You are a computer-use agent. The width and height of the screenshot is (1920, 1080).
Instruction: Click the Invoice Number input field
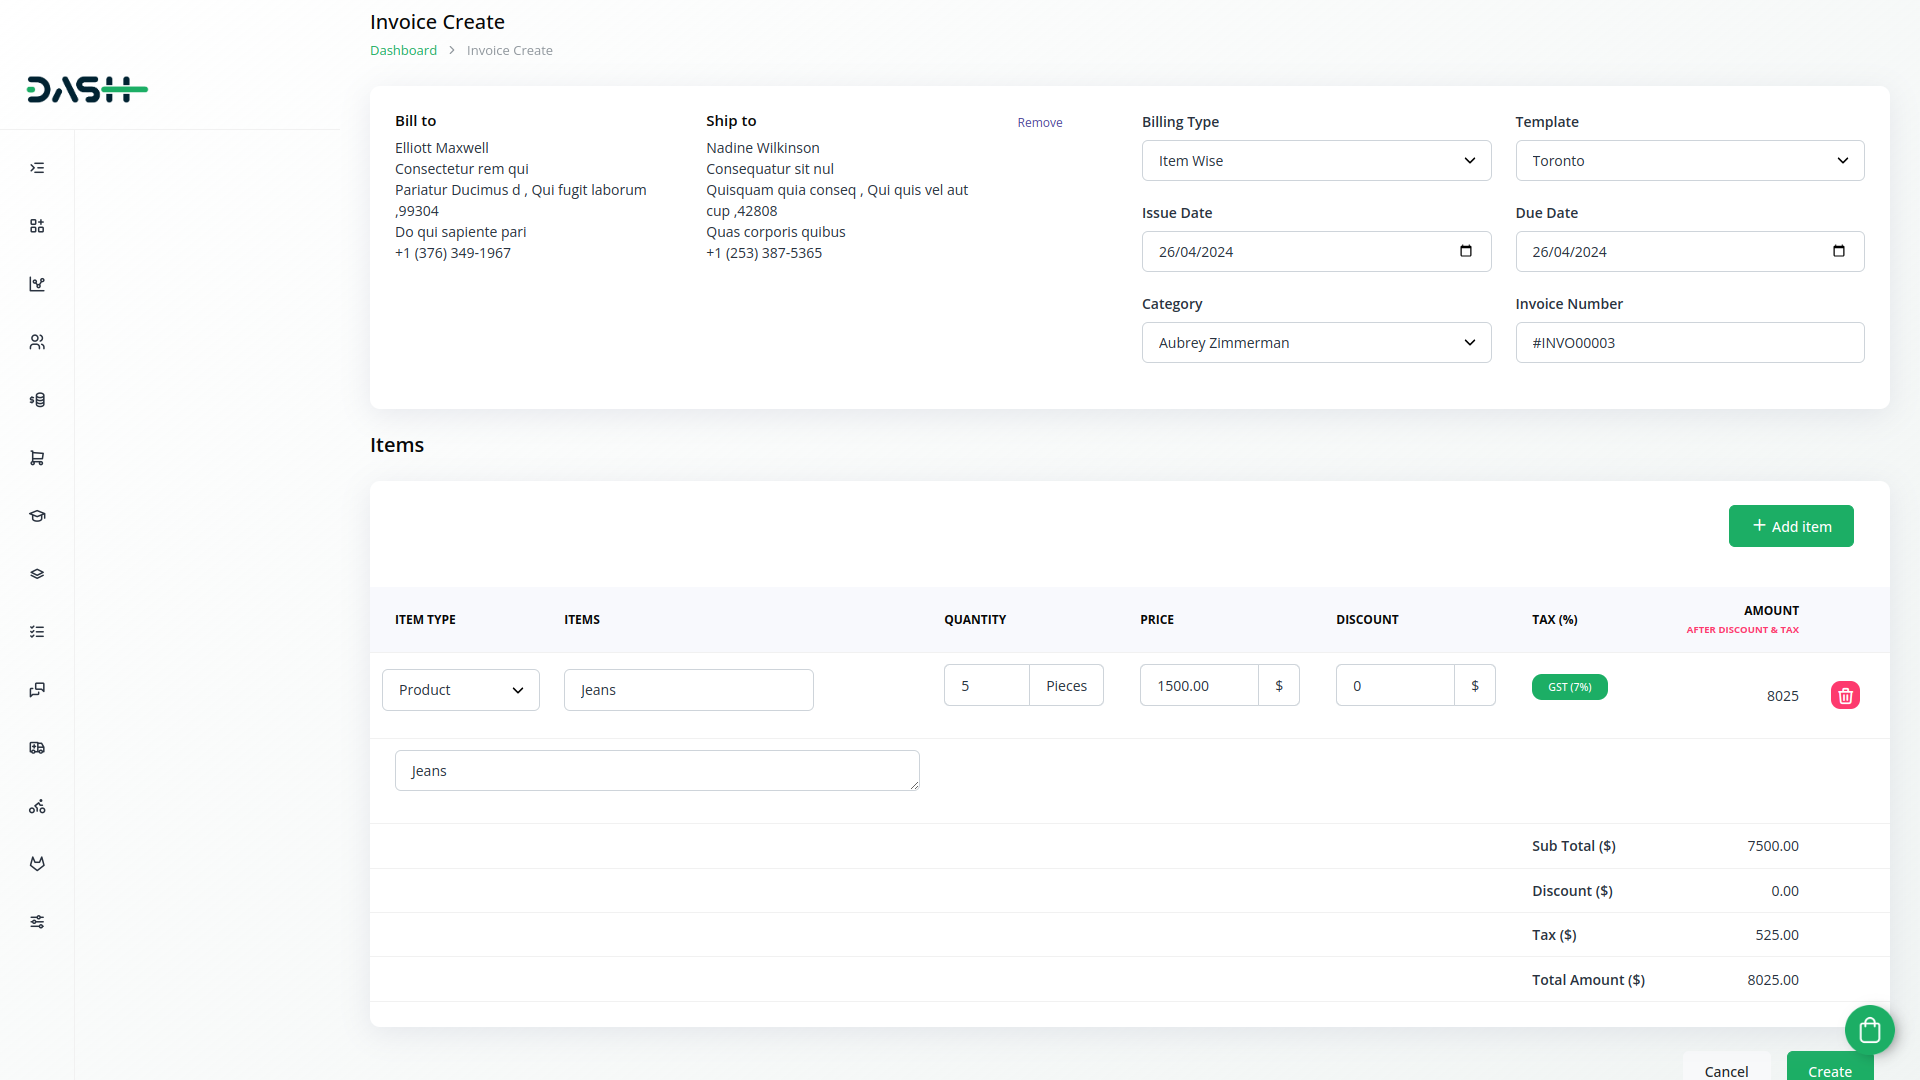point(1689,343)
